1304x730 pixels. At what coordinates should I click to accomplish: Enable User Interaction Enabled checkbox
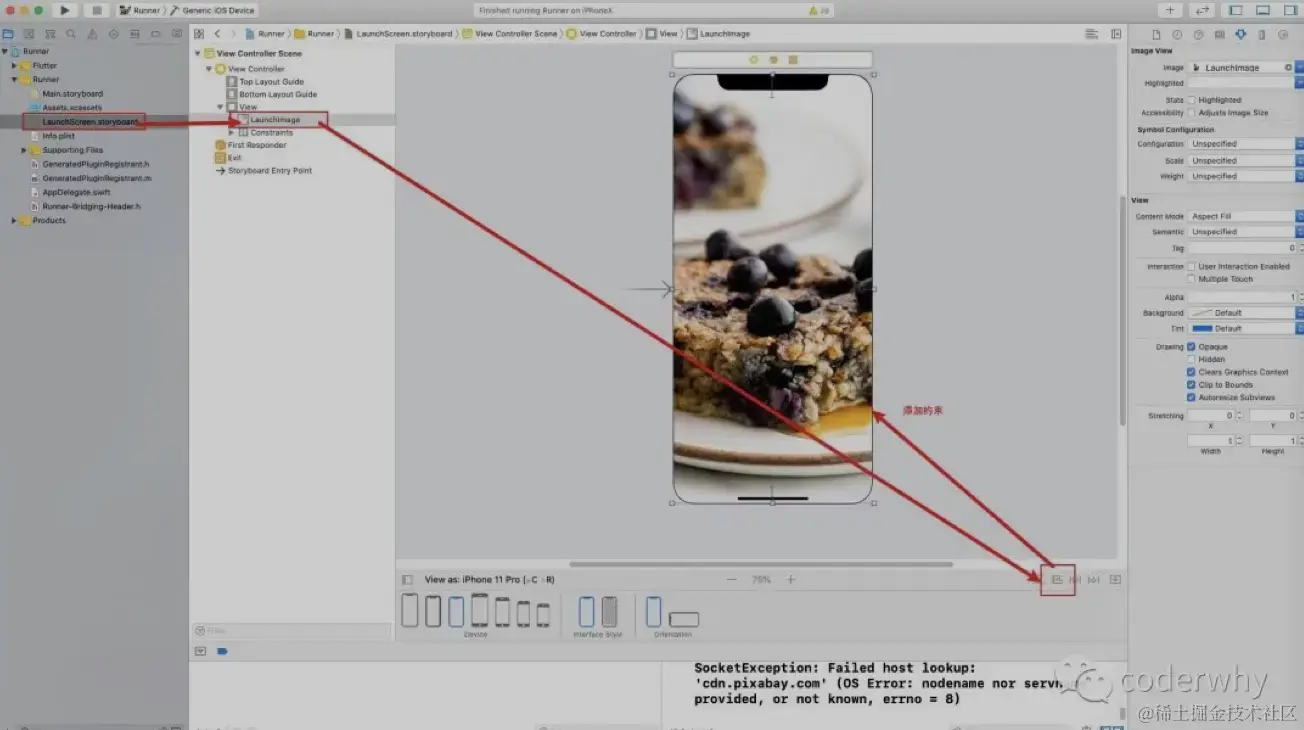[1192, 266]
